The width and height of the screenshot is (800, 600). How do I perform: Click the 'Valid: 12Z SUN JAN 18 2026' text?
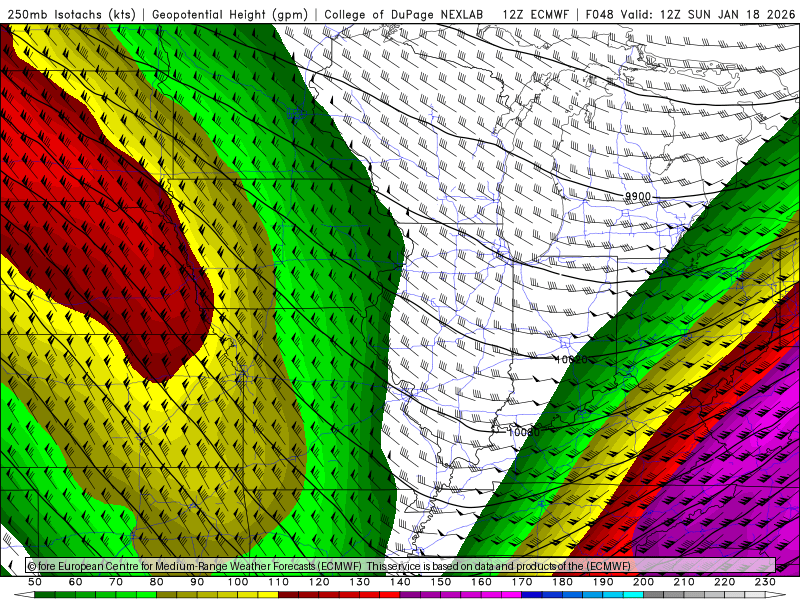(708, 14)
